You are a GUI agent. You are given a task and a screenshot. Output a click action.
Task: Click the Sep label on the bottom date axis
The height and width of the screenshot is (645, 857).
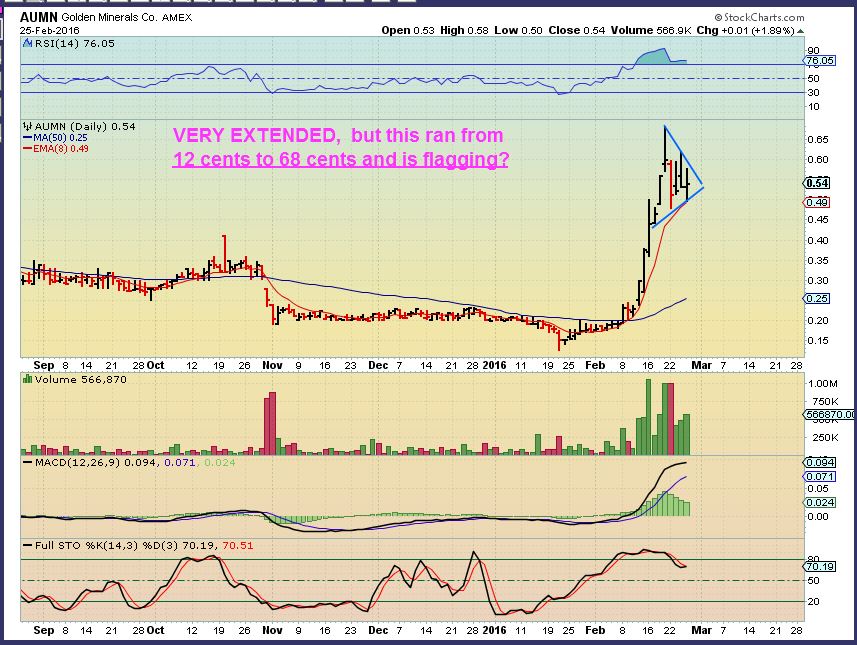click(44, 630)
